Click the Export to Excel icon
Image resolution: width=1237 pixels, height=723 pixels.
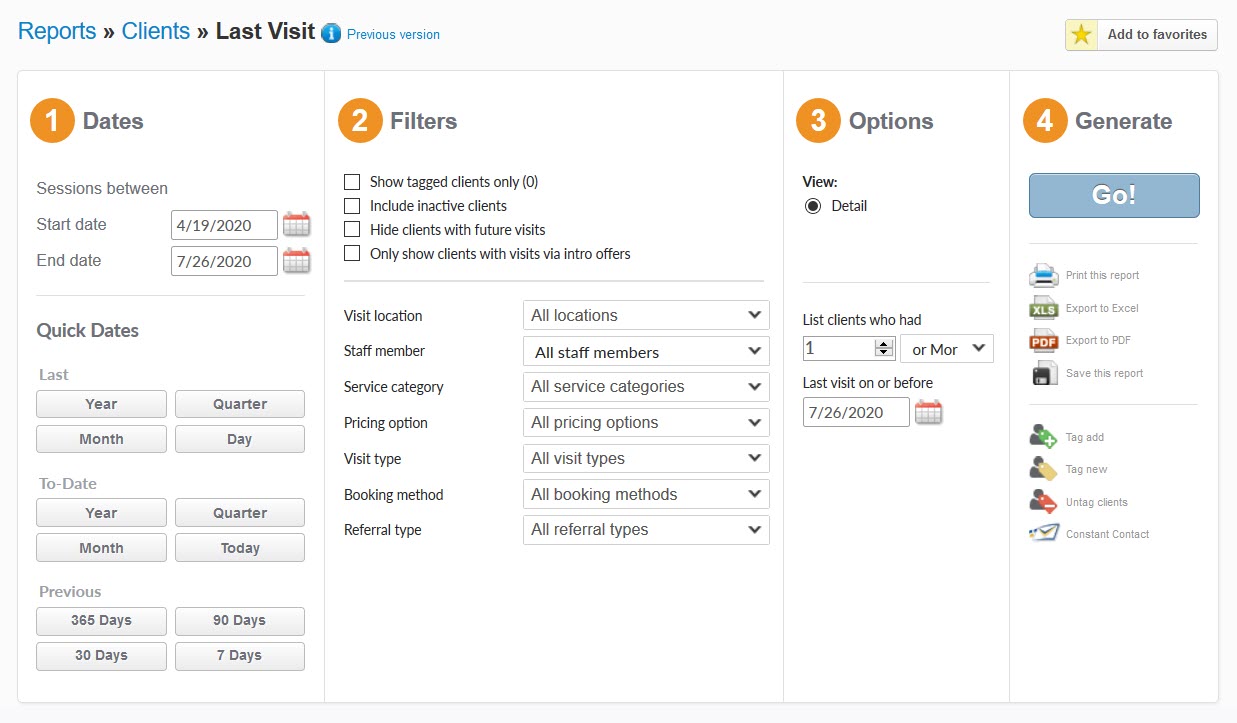click(x=1044, y=308)
